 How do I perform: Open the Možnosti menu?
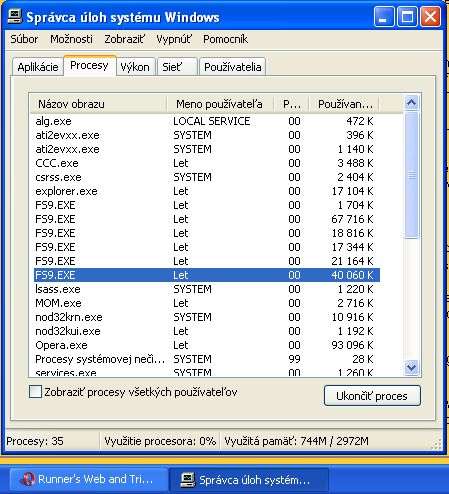(71, 39)
